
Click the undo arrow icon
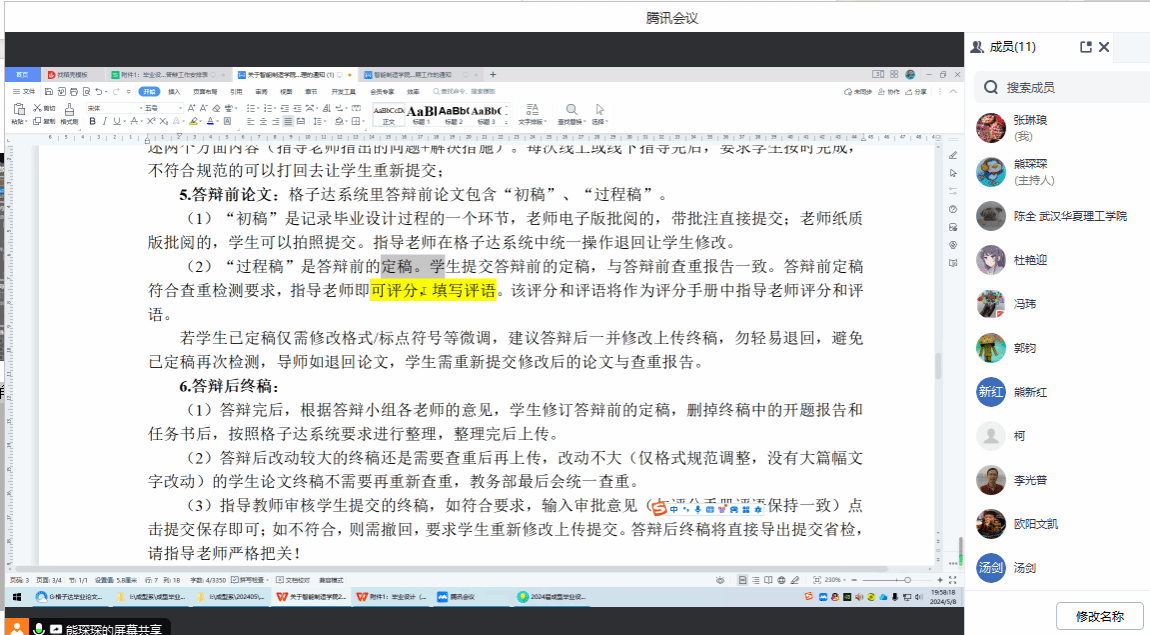tap(100, 91)
